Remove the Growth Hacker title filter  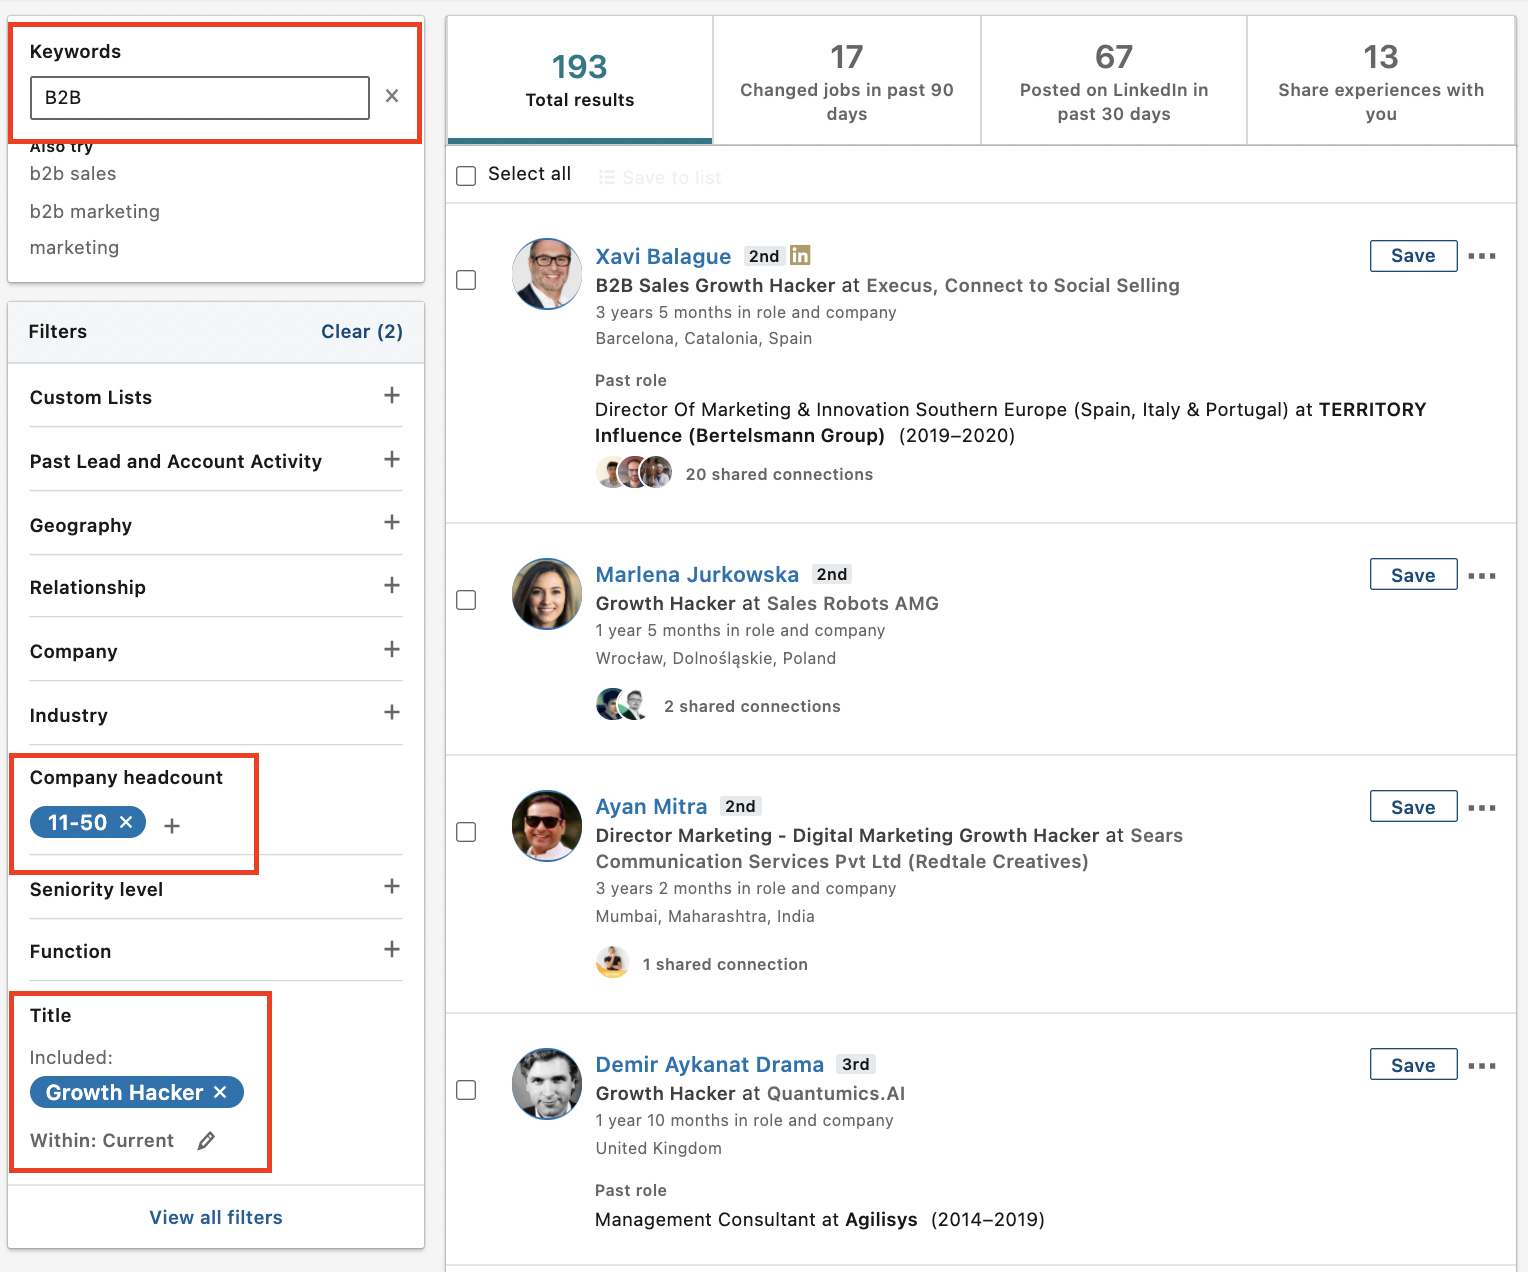(220, 1092)
